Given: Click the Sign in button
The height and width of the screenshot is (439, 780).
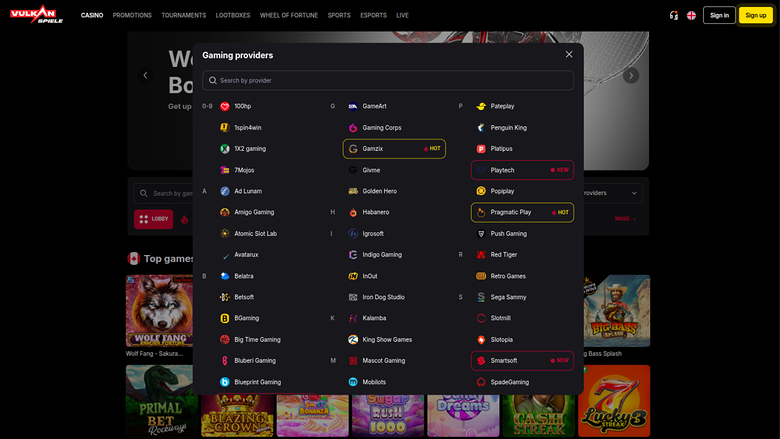Looking at the screenshot, I should [719, 15].
